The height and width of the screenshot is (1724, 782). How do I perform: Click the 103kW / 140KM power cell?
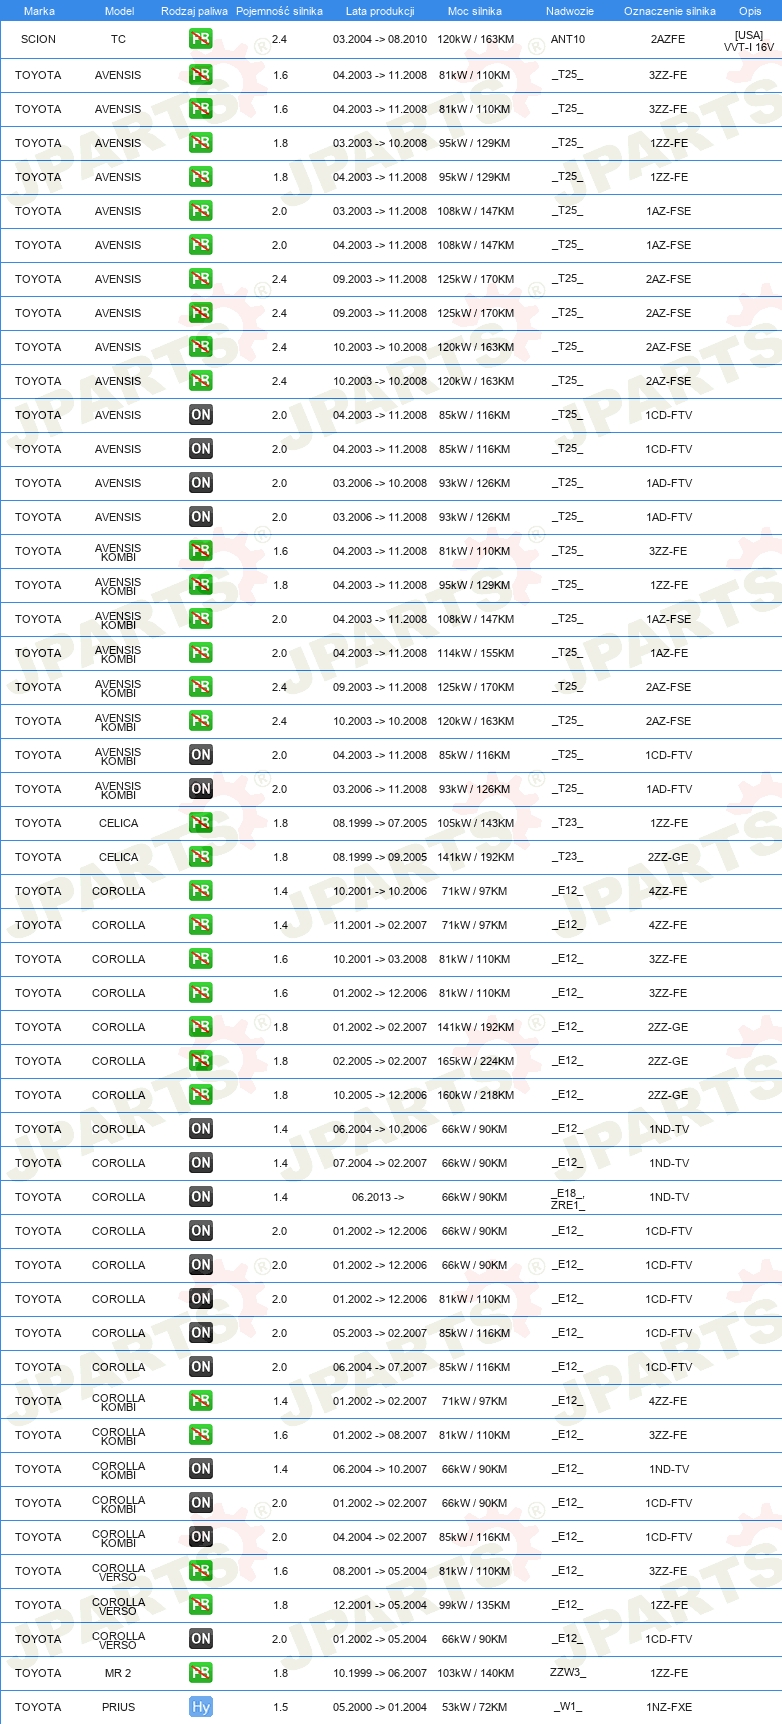click(x=476, y=1673)
